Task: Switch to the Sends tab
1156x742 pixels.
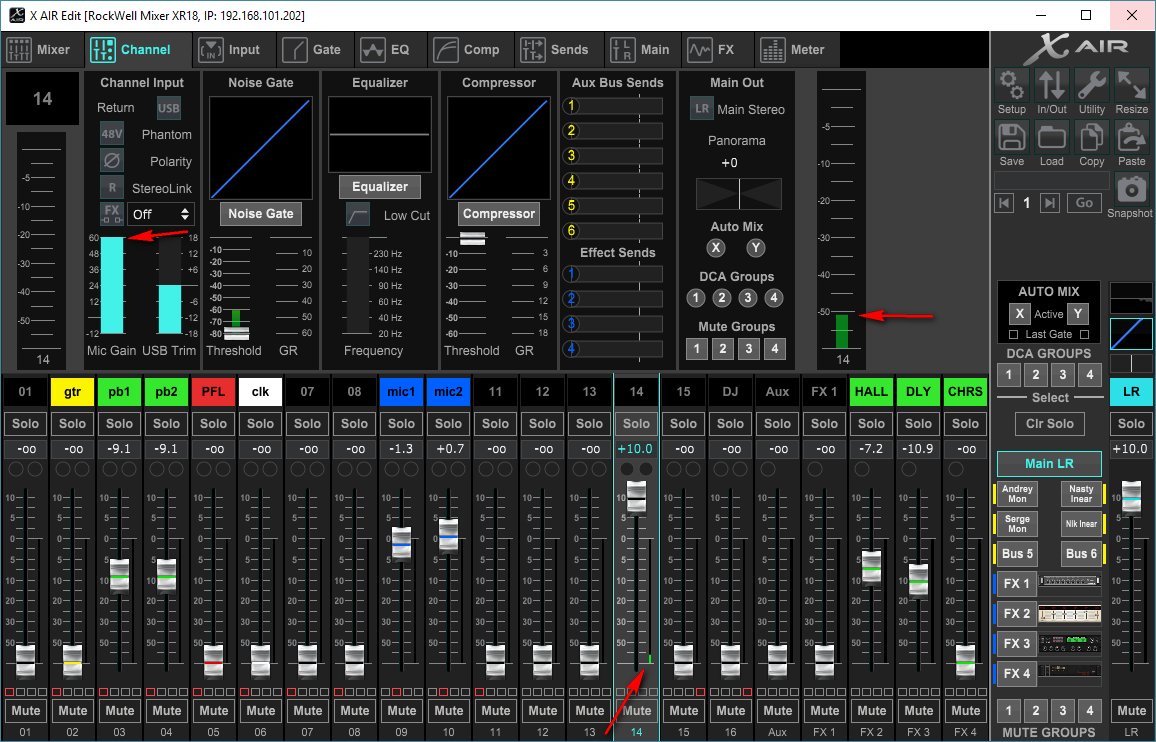Action: tap(556, 49)
